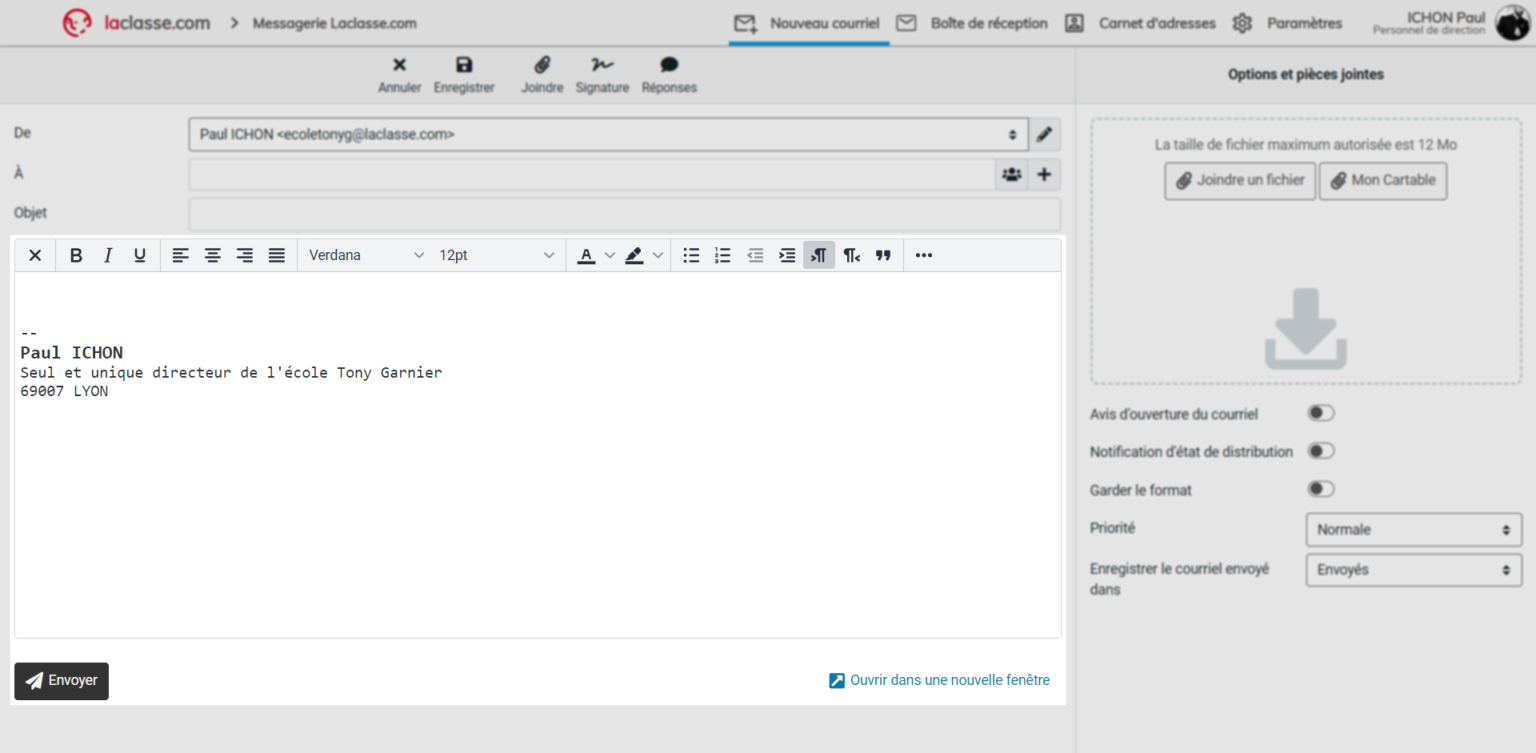Apply italic formatting

point(108,255)
